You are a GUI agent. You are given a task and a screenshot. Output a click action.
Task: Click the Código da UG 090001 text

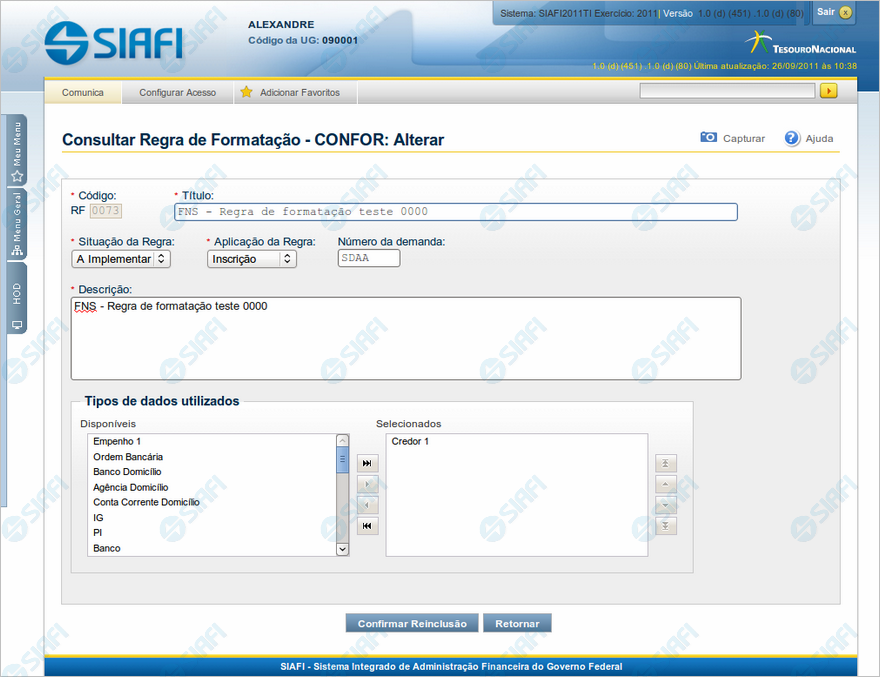point(303,40)
